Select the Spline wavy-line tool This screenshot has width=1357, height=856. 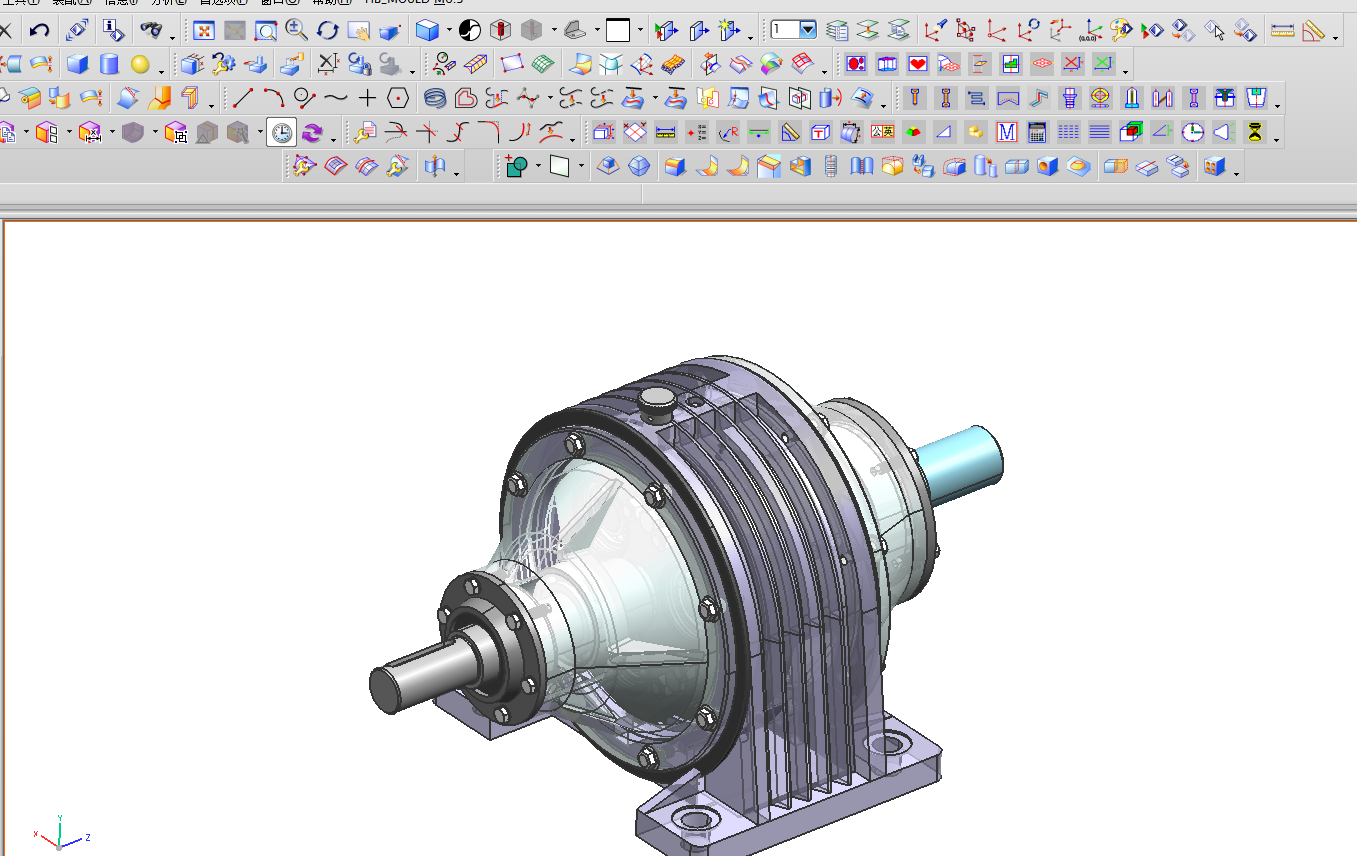[336, 98]
